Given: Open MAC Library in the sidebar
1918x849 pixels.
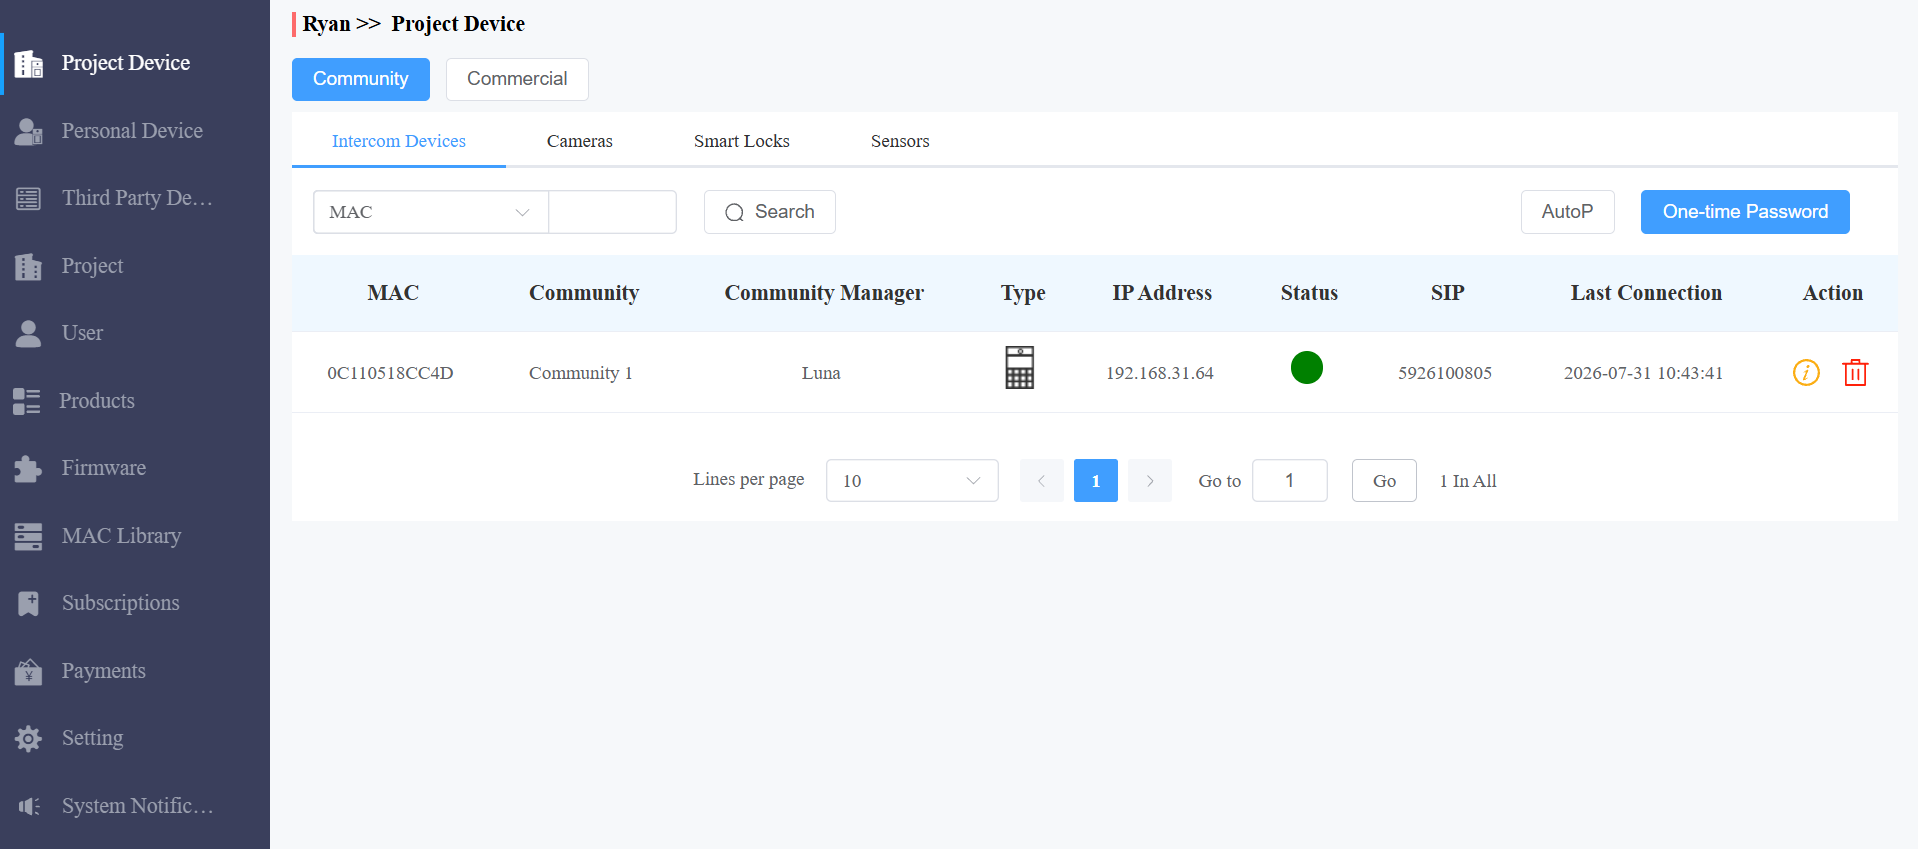Looking at the screenshot, I should pos(135,536).
